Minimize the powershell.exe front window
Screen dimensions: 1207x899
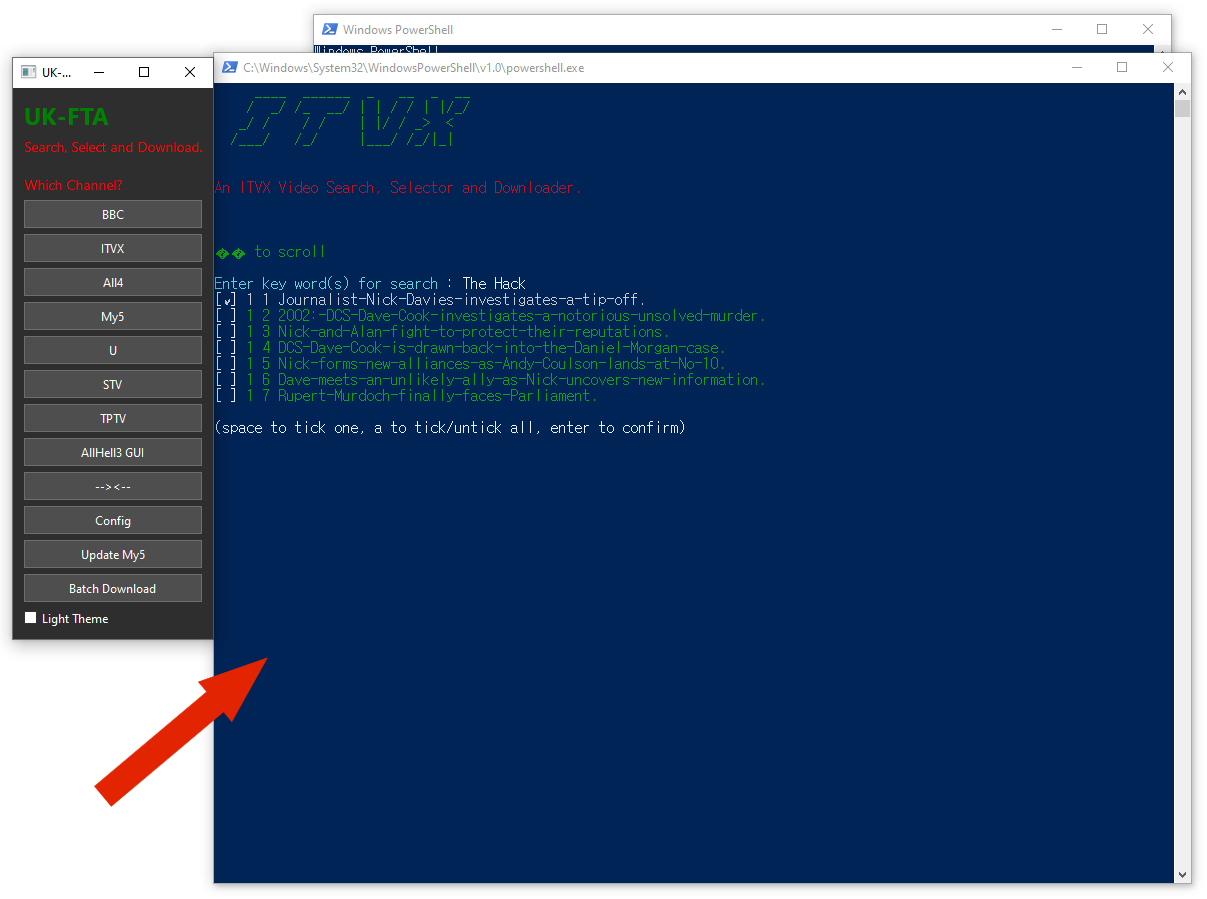1076,68
